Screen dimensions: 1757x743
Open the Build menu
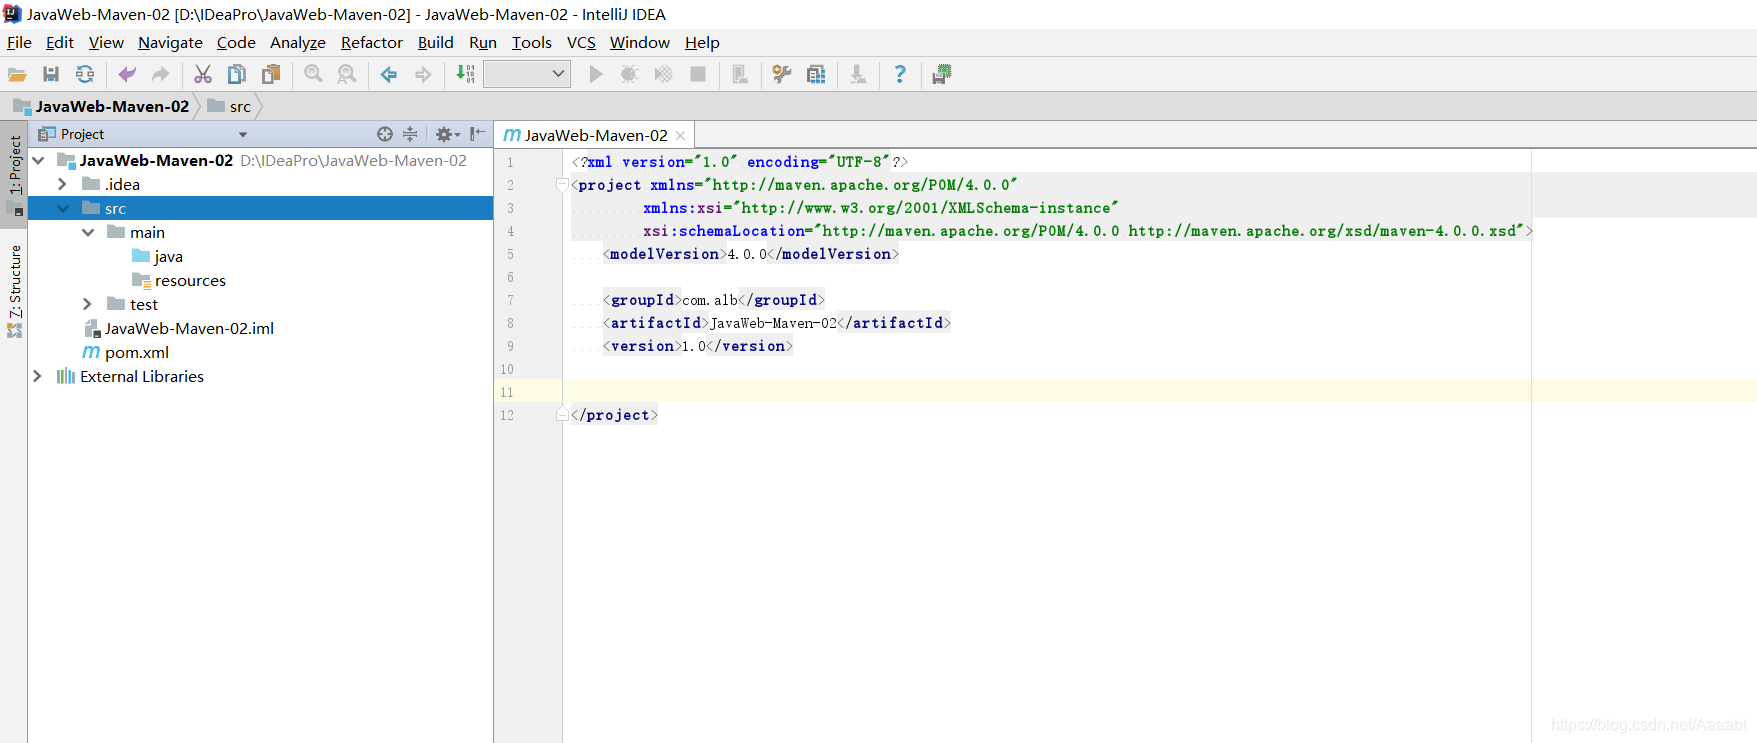pos(436,42)
